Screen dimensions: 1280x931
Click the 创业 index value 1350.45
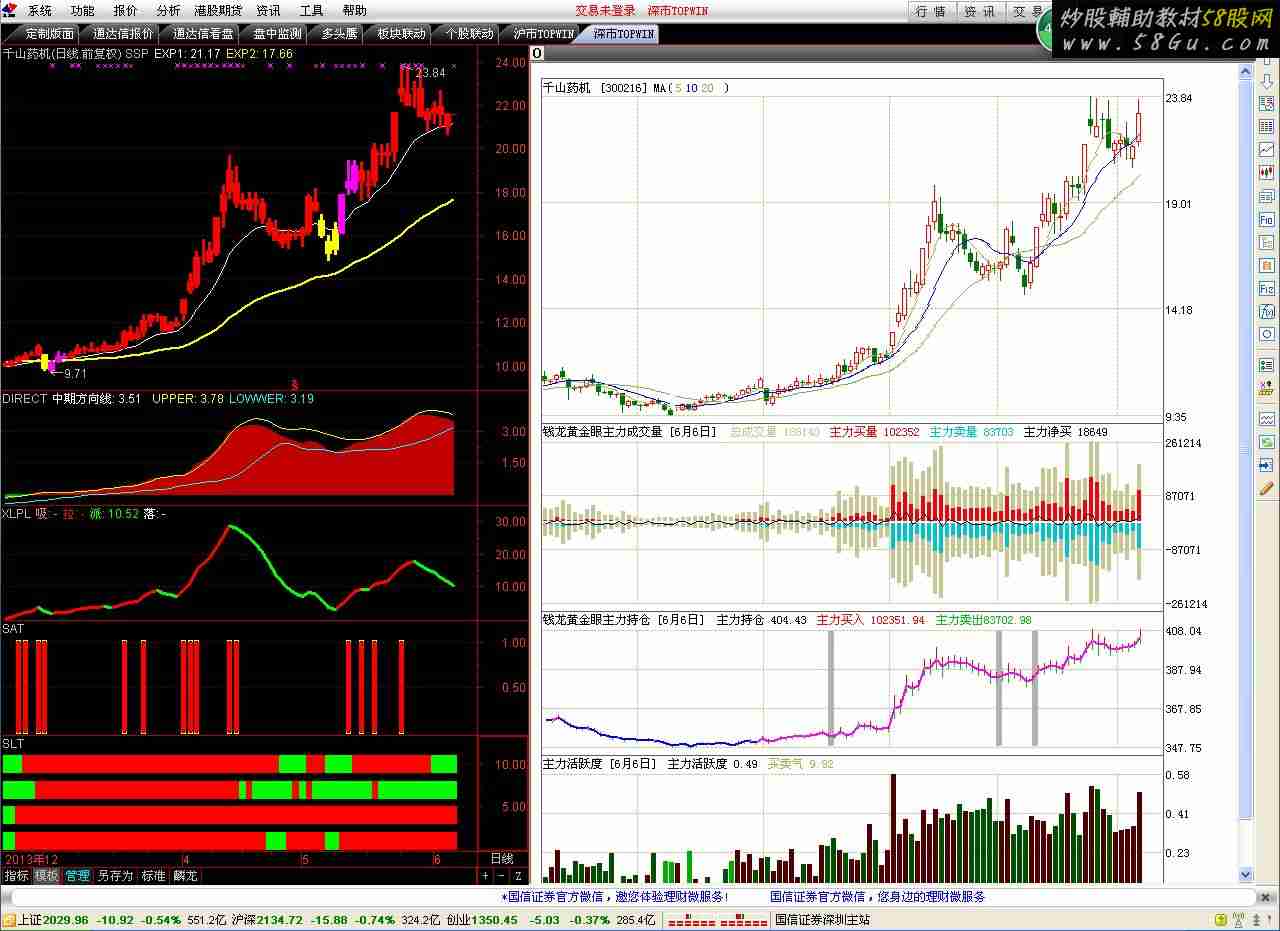tap(496, 920)
